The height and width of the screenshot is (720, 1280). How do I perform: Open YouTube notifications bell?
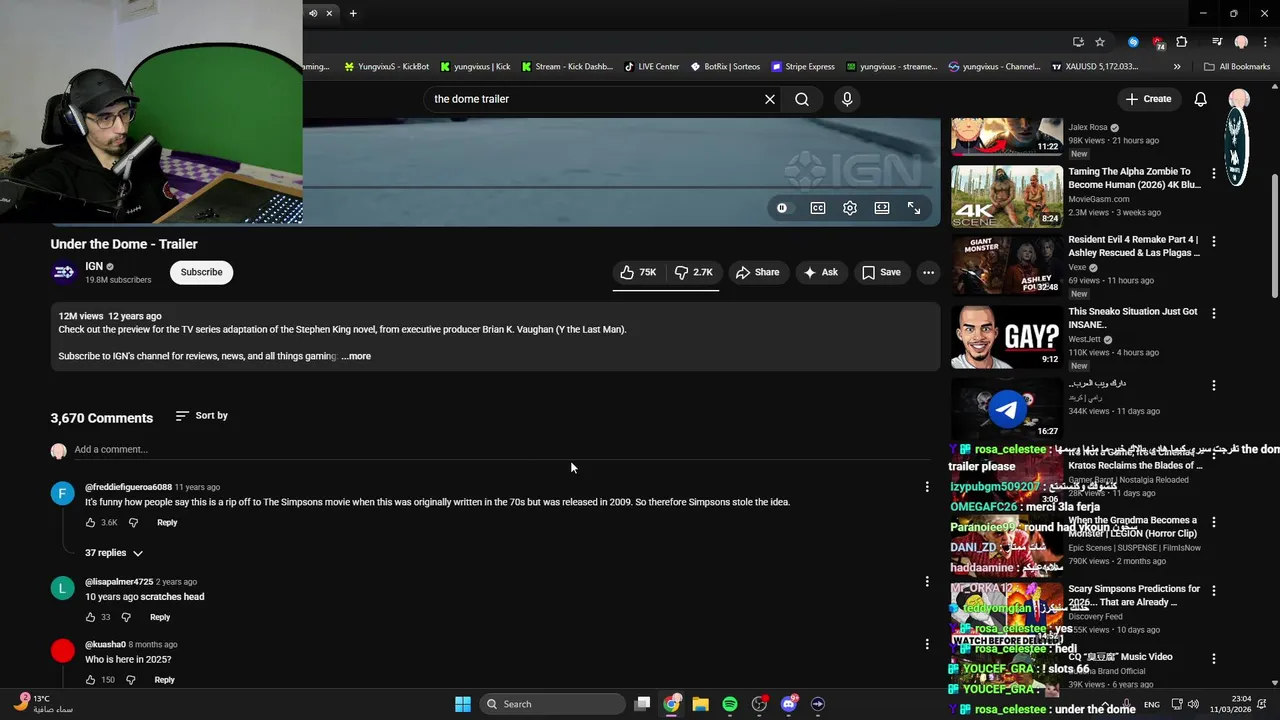click(1200, 99)
